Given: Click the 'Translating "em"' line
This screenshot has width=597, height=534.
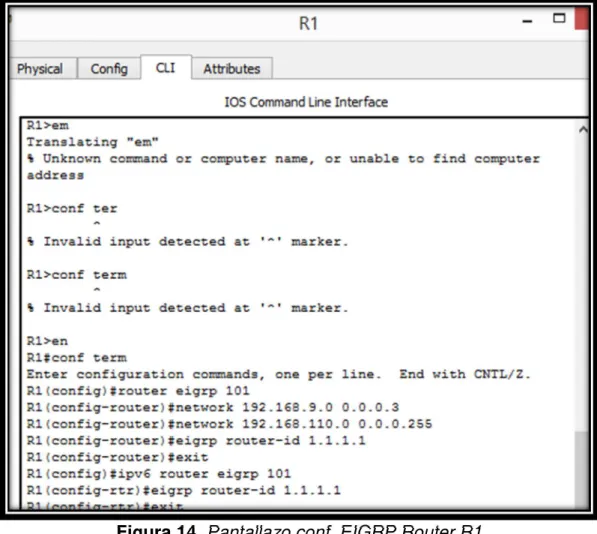Looking at the screenshot, I should pos(93,142).
